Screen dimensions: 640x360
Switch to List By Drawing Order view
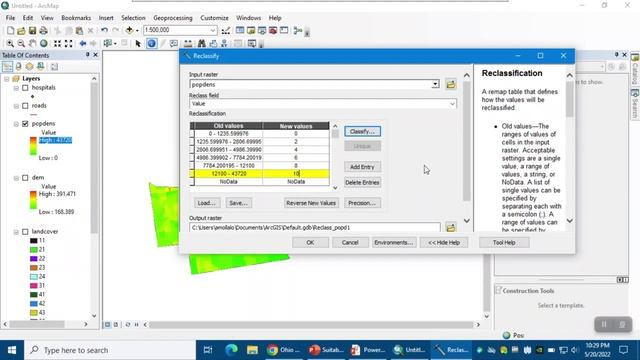tap(7, 67)
